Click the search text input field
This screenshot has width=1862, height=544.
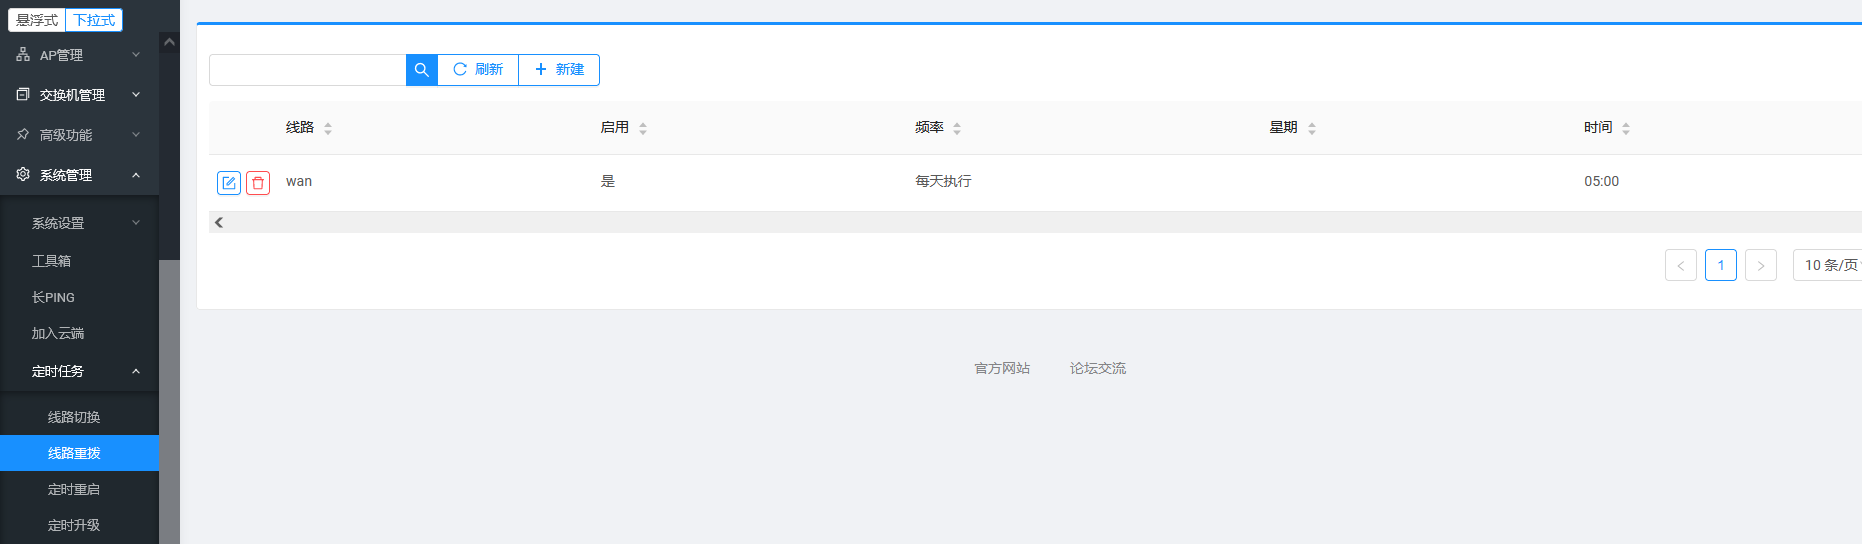(307, 70)
